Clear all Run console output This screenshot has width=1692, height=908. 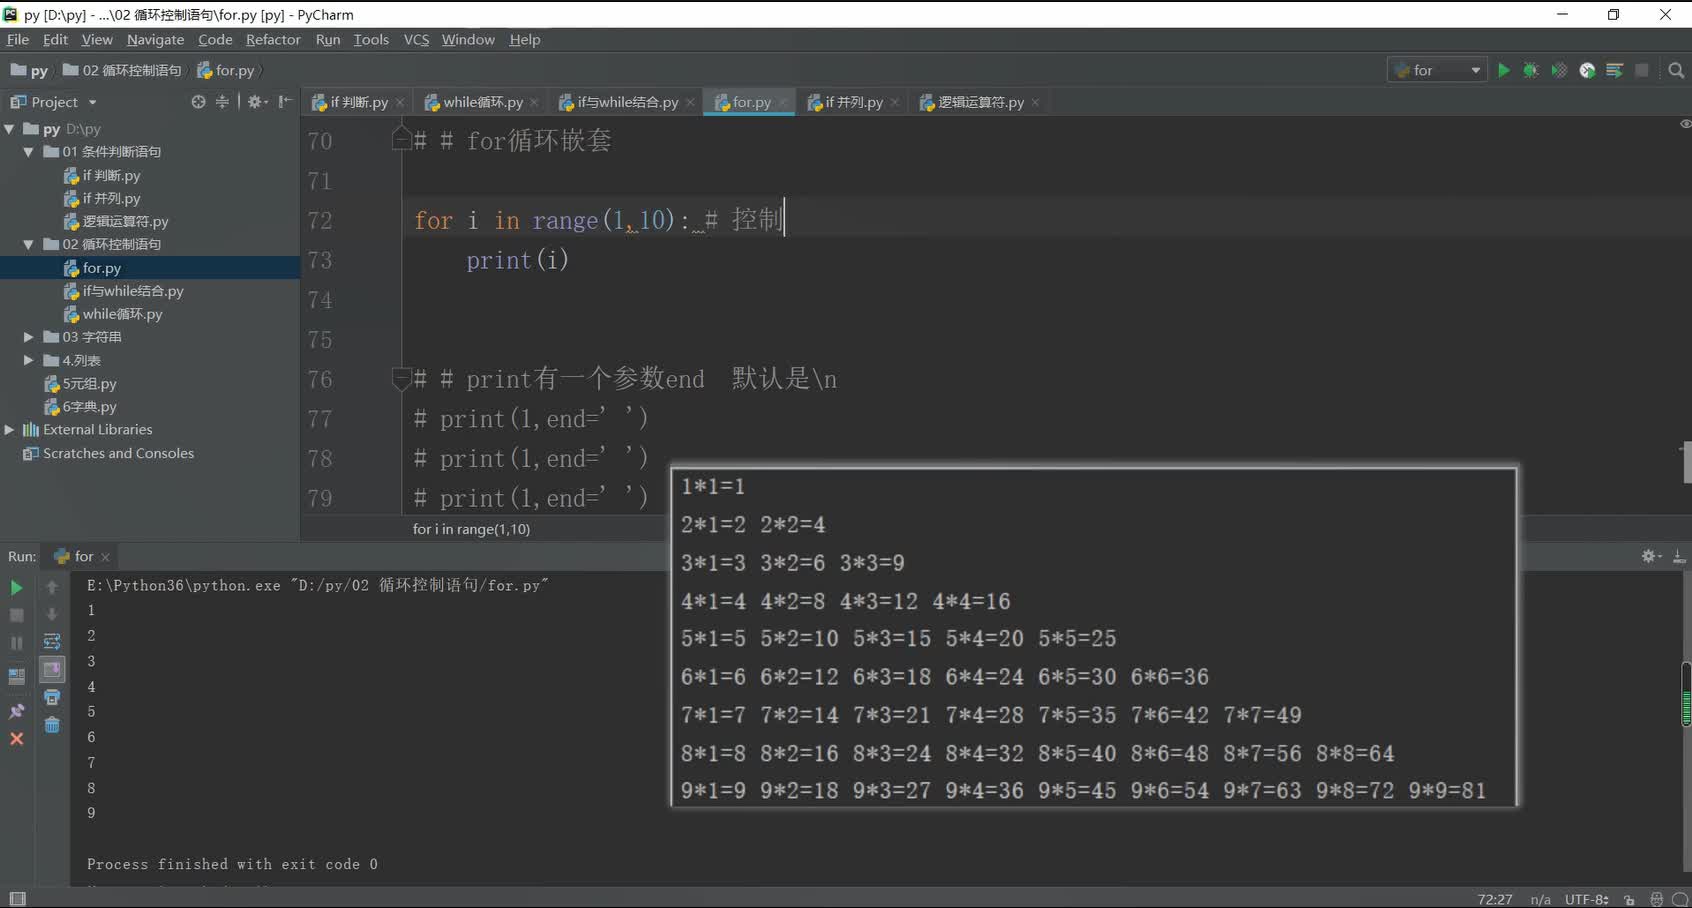point(52,725)
